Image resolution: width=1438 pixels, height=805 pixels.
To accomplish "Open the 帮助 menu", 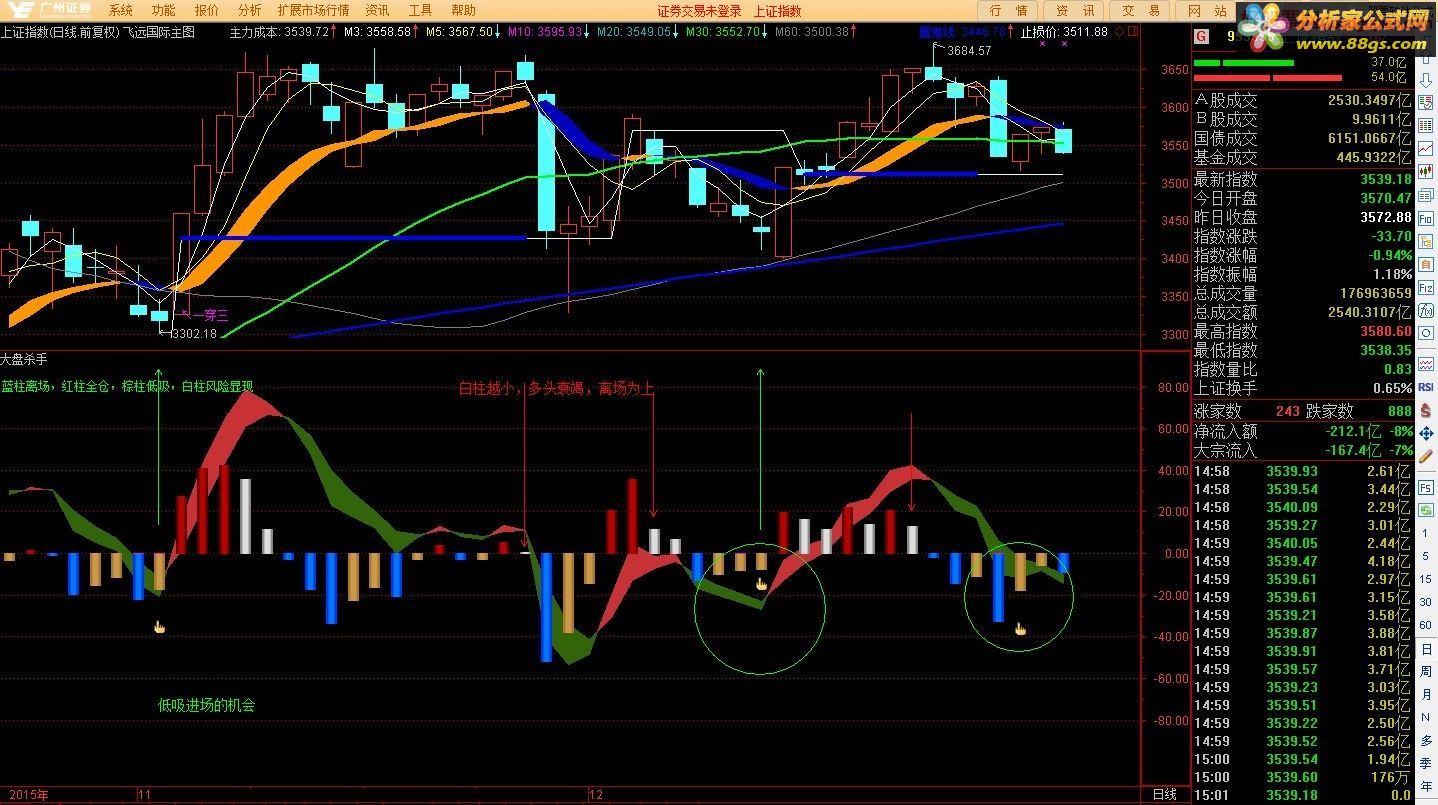I will pos(464,10).
